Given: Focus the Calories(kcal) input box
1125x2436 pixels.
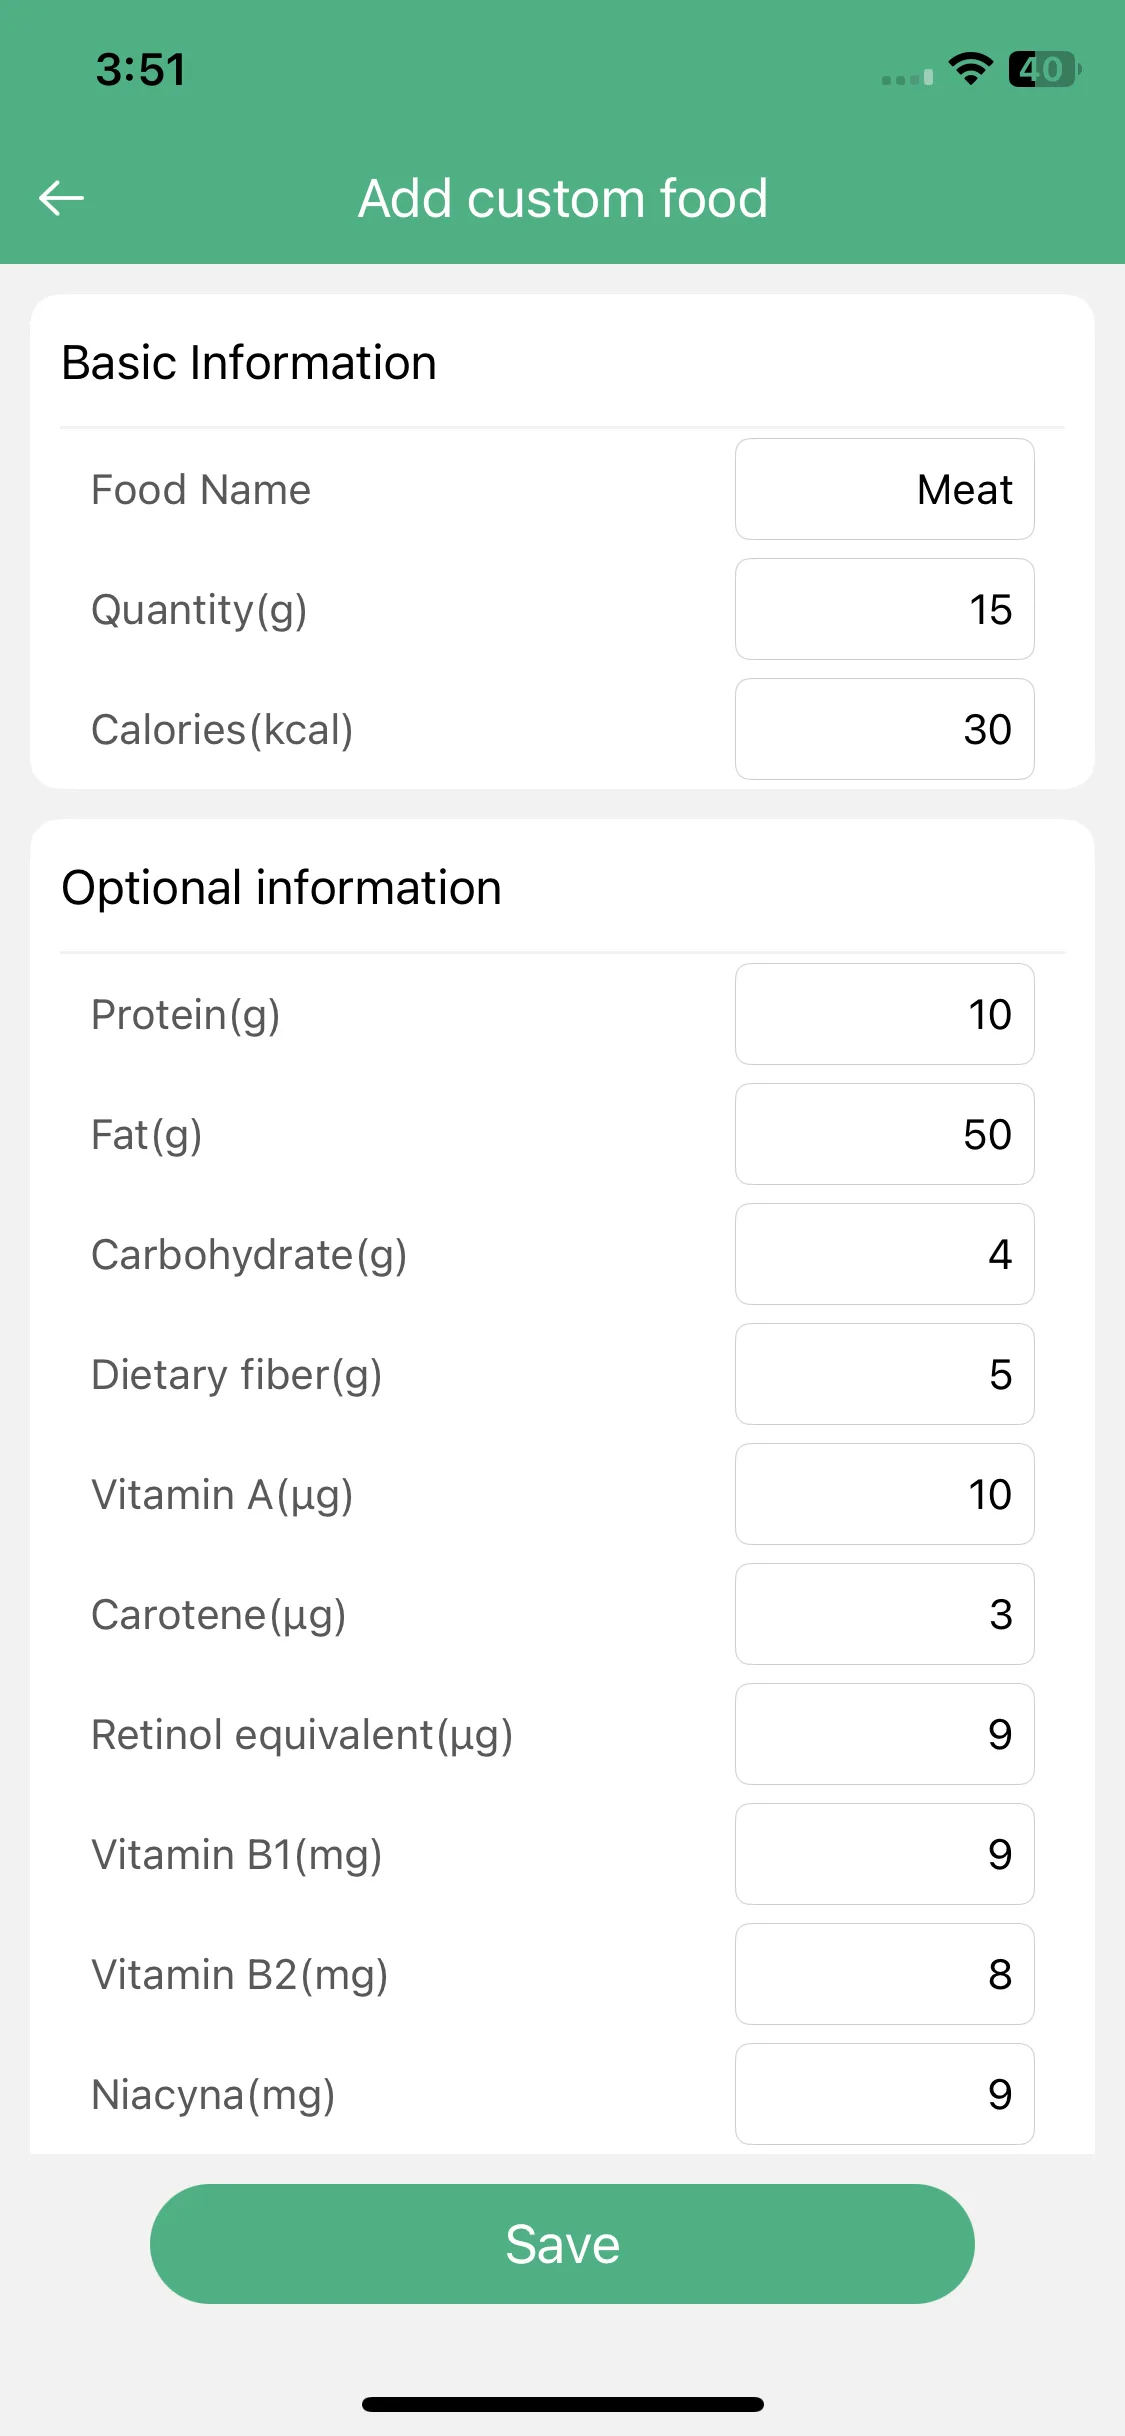Looking at the screenshot, I should point(885,729).
